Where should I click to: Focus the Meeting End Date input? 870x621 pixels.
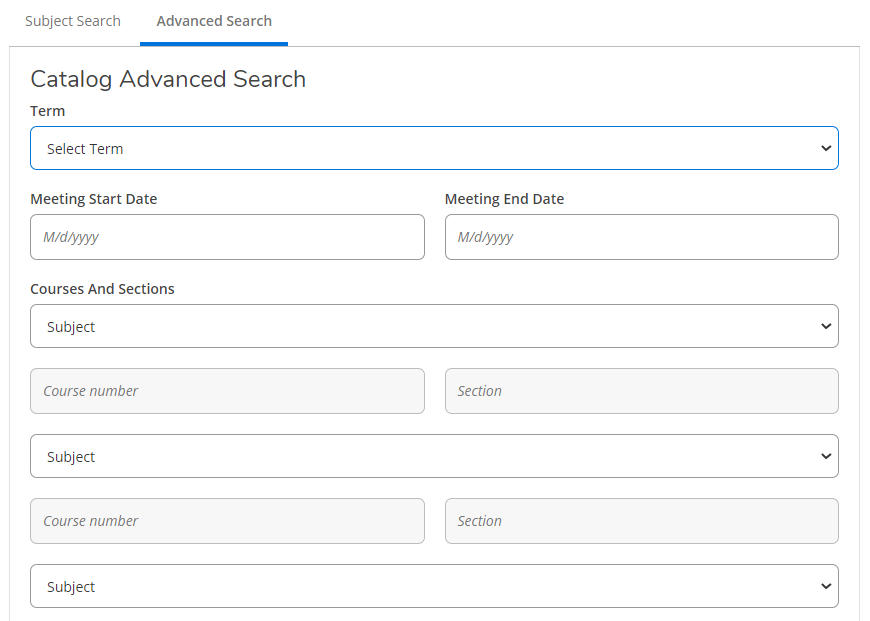[x=641, y=237]
